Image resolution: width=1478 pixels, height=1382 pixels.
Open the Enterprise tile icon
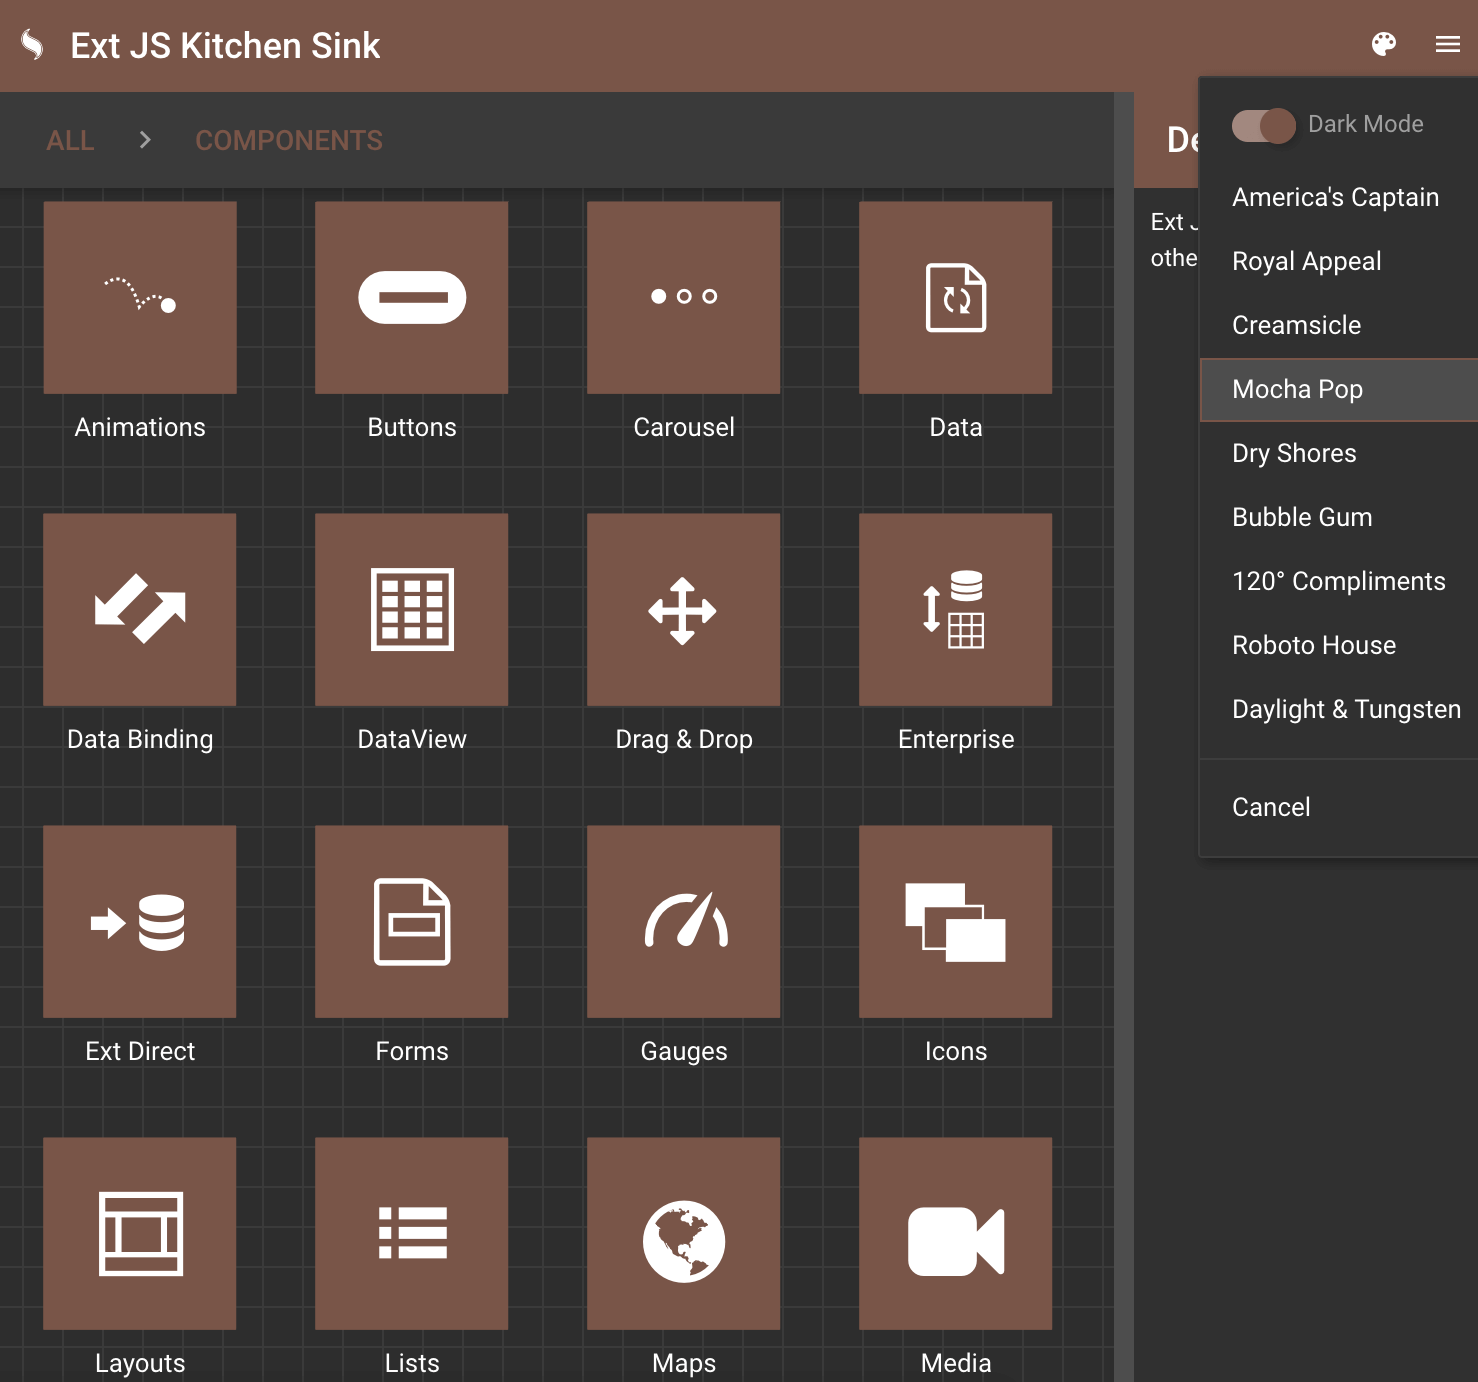pos(956,609)
